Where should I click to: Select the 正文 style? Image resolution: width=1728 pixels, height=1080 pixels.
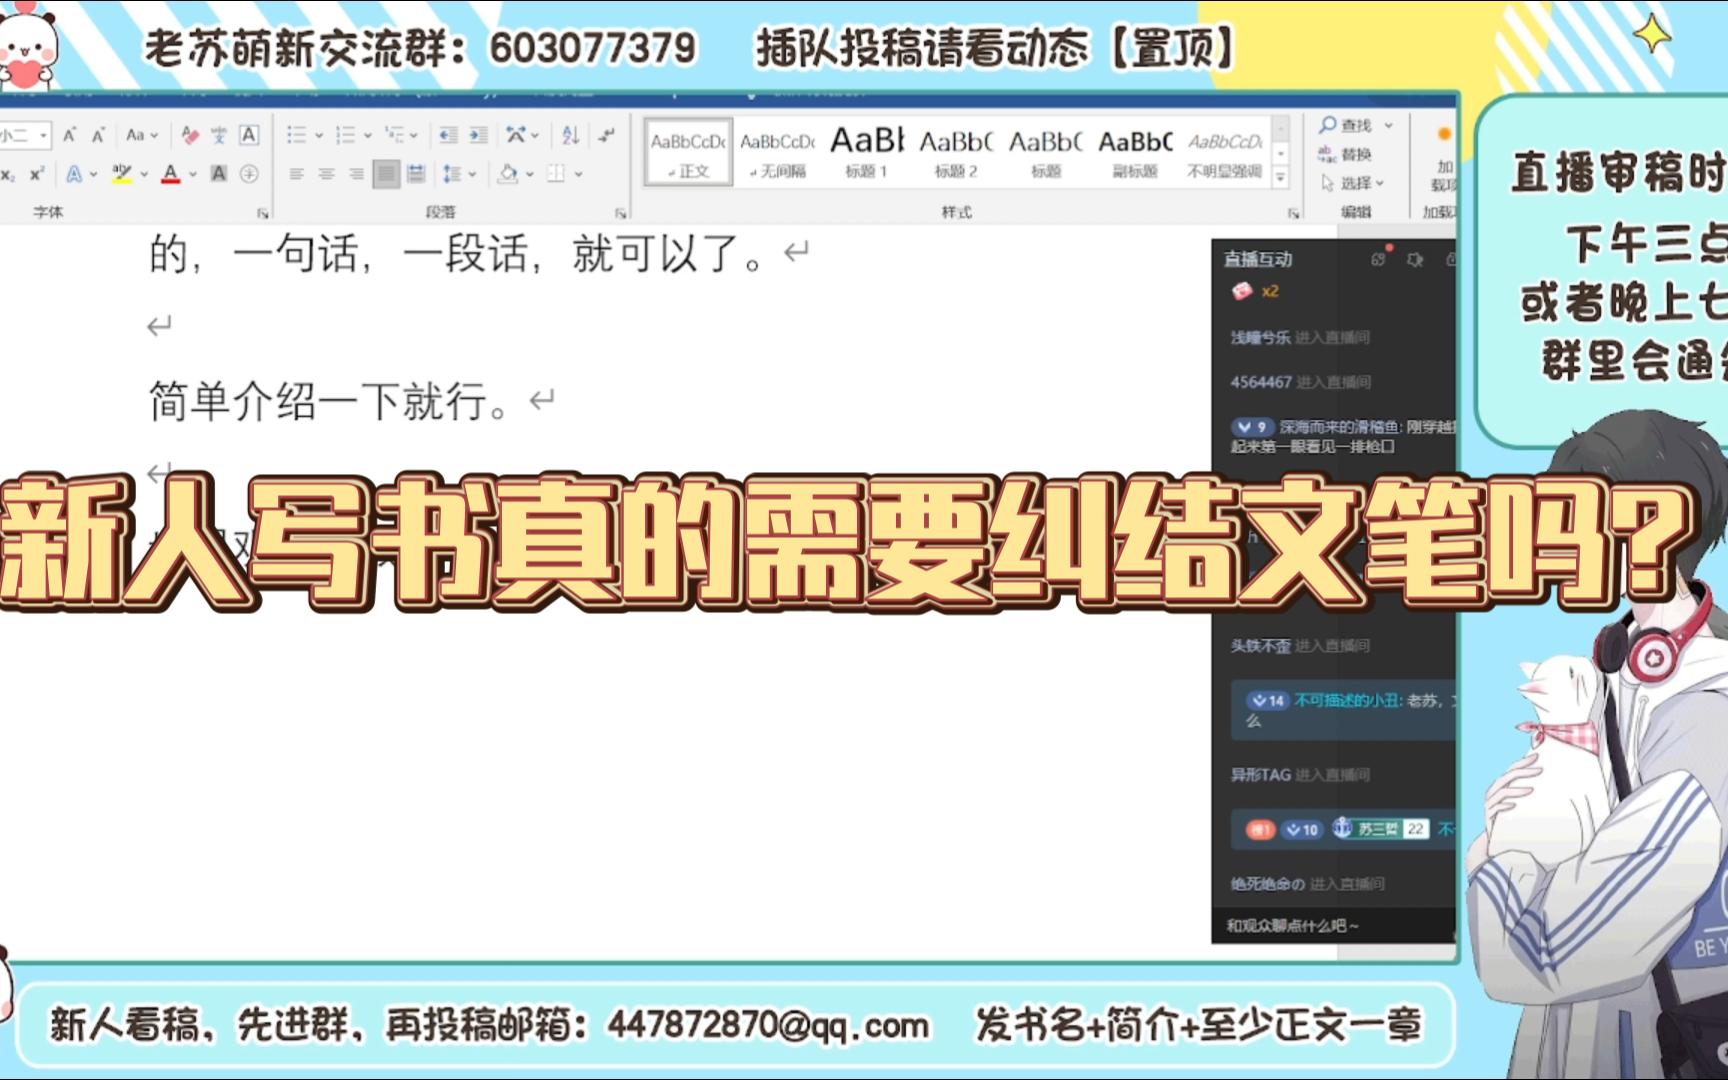[x=689, y=153]
